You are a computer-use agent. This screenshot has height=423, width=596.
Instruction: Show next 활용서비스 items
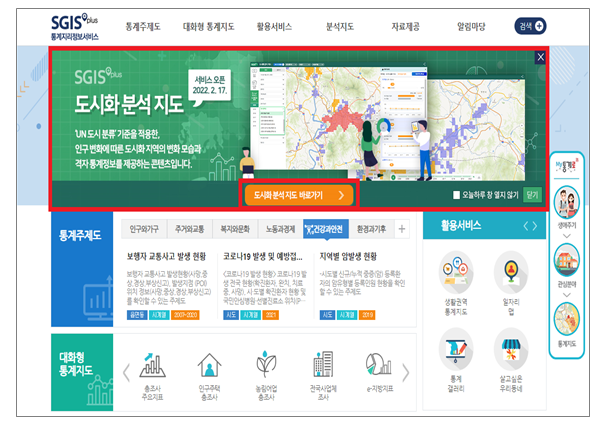point(535,226)
